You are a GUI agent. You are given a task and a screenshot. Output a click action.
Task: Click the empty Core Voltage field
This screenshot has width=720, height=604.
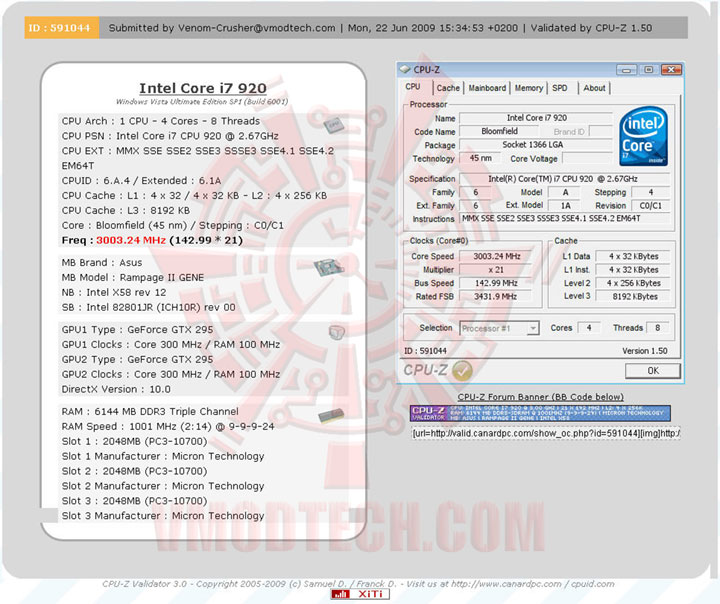pyautogui.click(x=587, y=158)
